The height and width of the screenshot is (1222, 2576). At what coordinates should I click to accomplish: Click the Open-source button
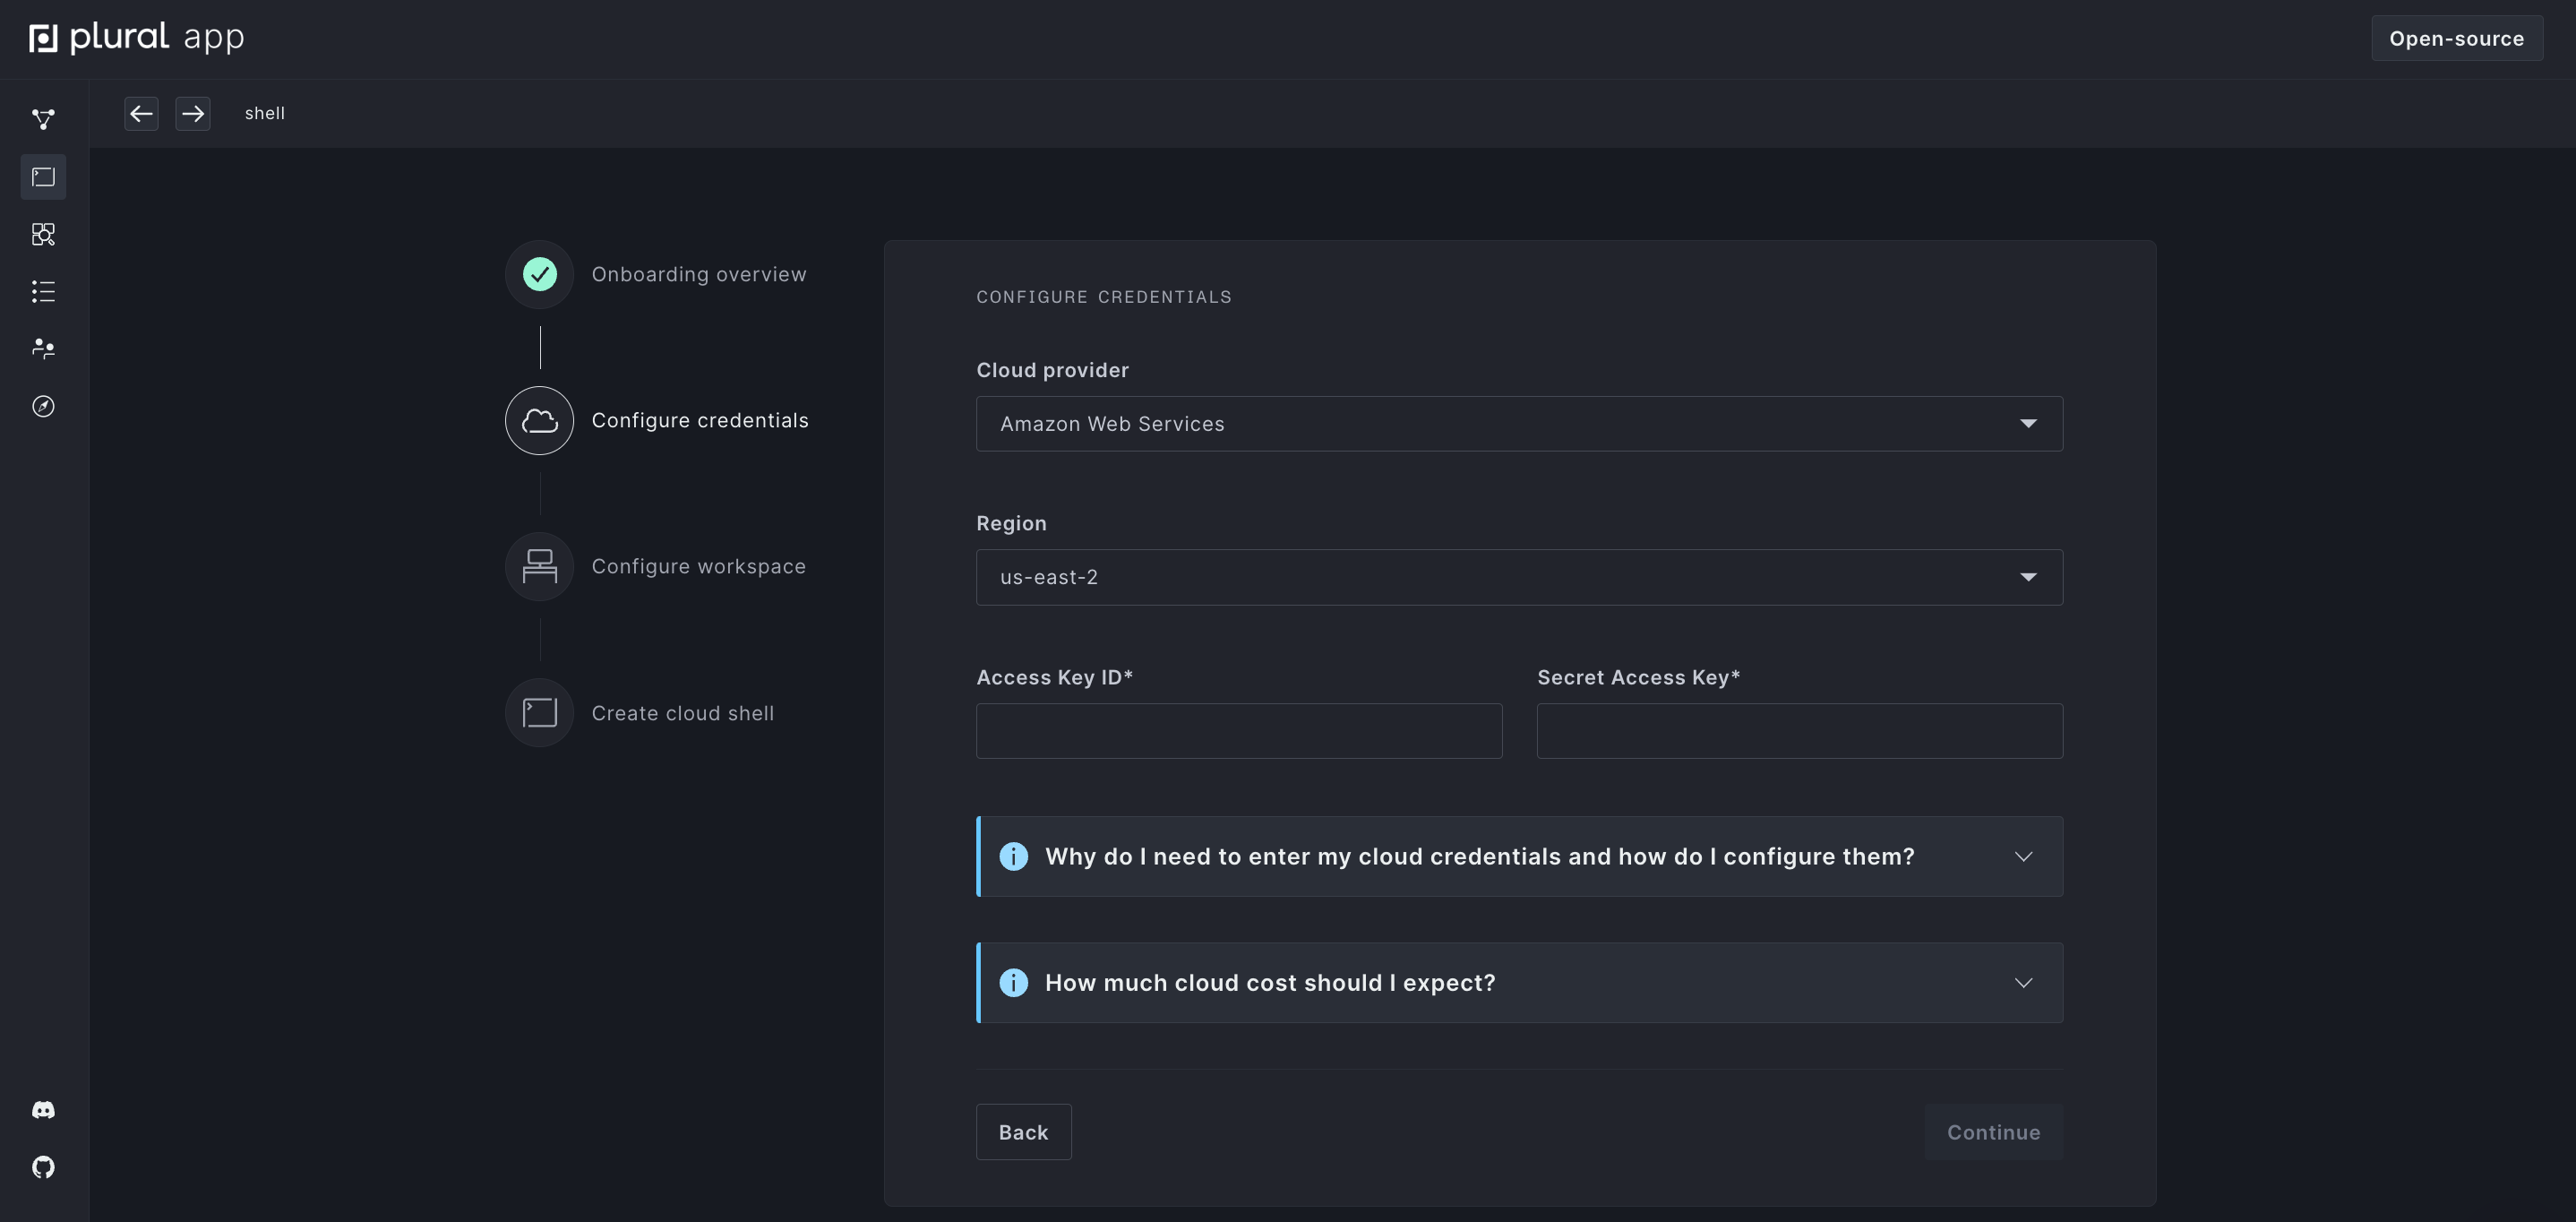[2456, 38]
